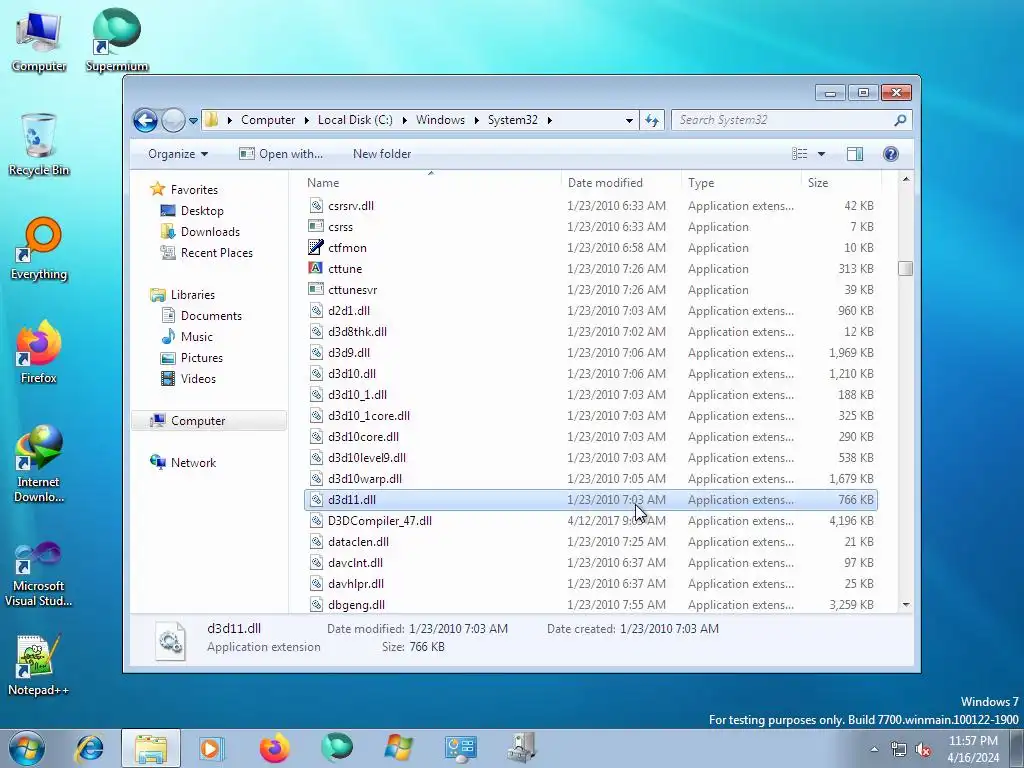Viewport: 1024px width, 768px height.
Task: Select the dbgeng.dll file
Action: point(590,605)
